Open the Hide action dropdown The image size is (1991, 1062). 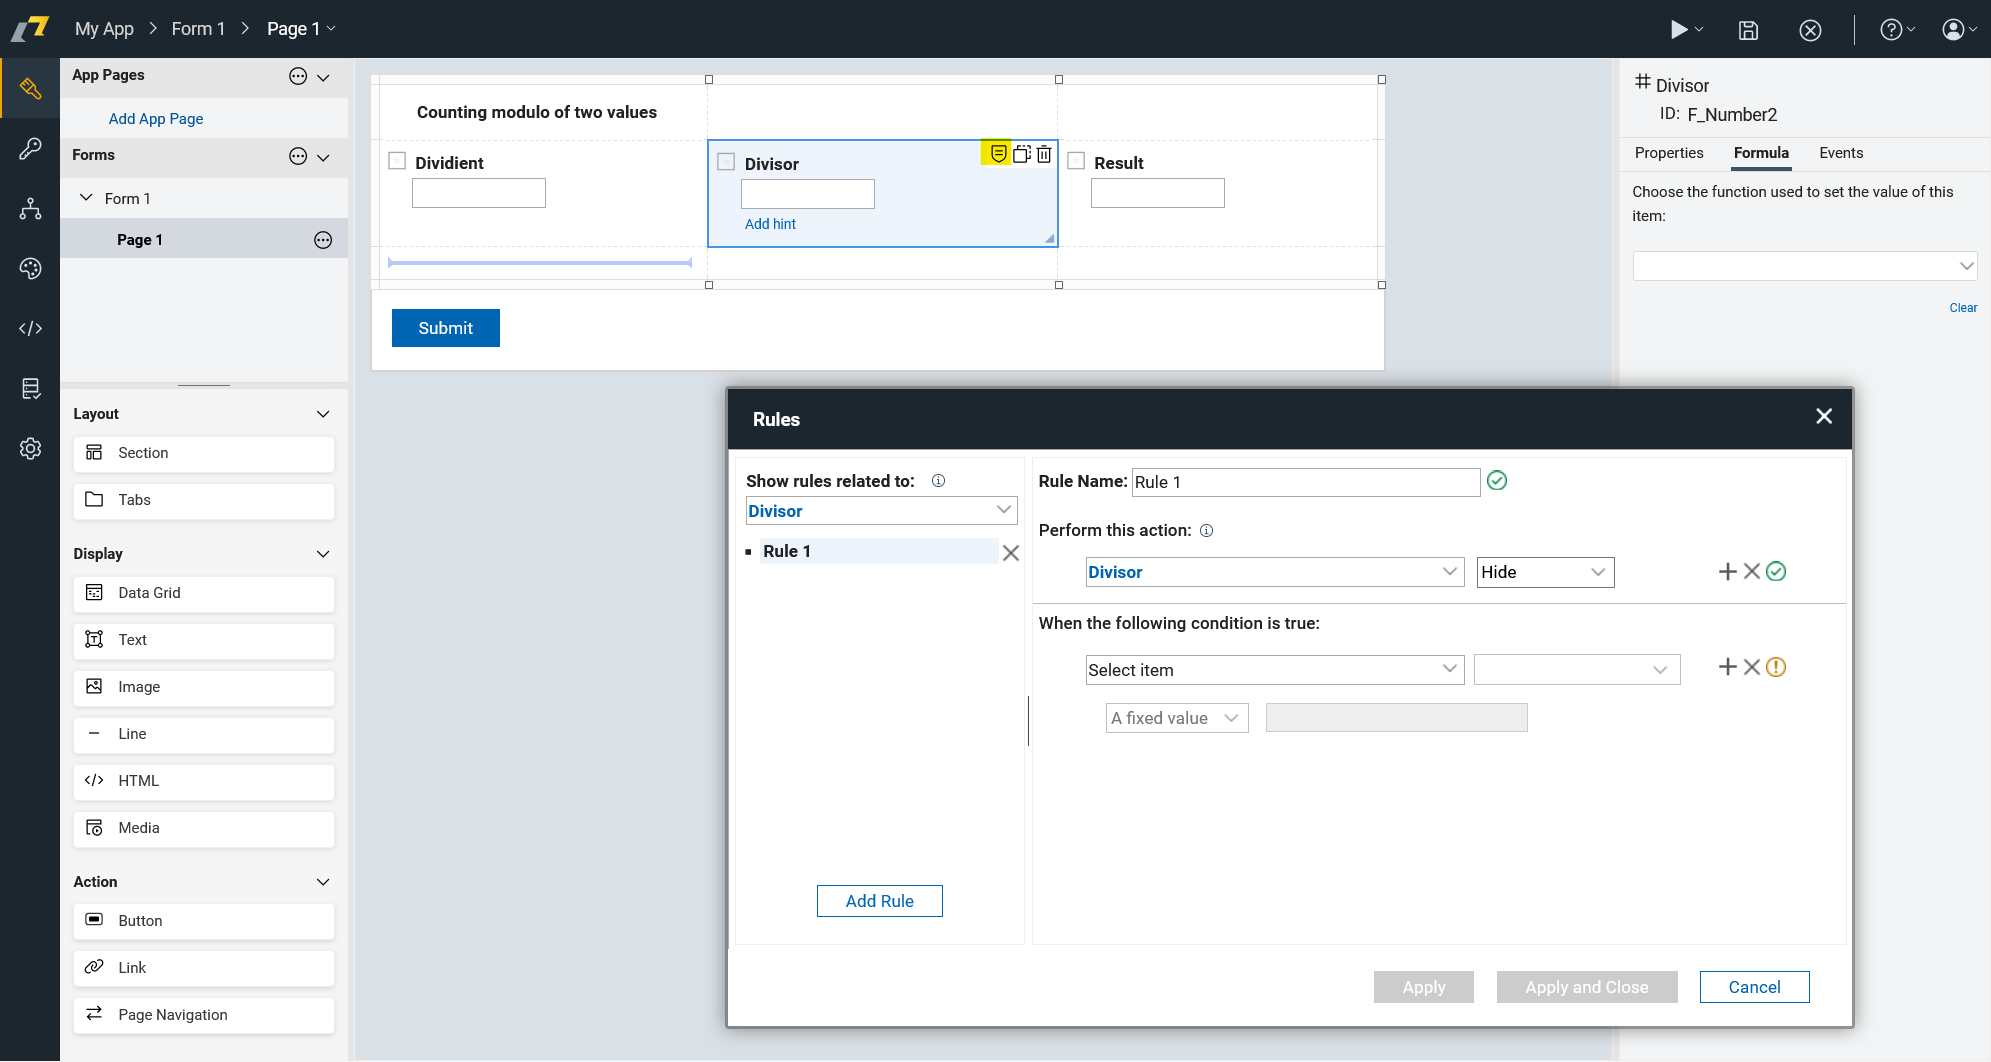1545,572
